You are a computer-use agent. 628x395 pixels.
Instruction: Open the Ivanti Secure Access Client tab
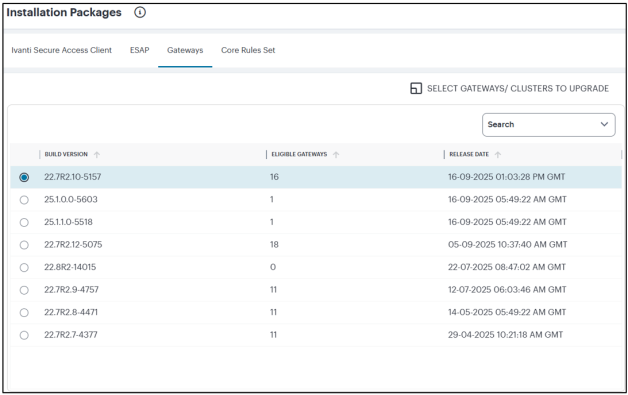click(x=61, y=50)
